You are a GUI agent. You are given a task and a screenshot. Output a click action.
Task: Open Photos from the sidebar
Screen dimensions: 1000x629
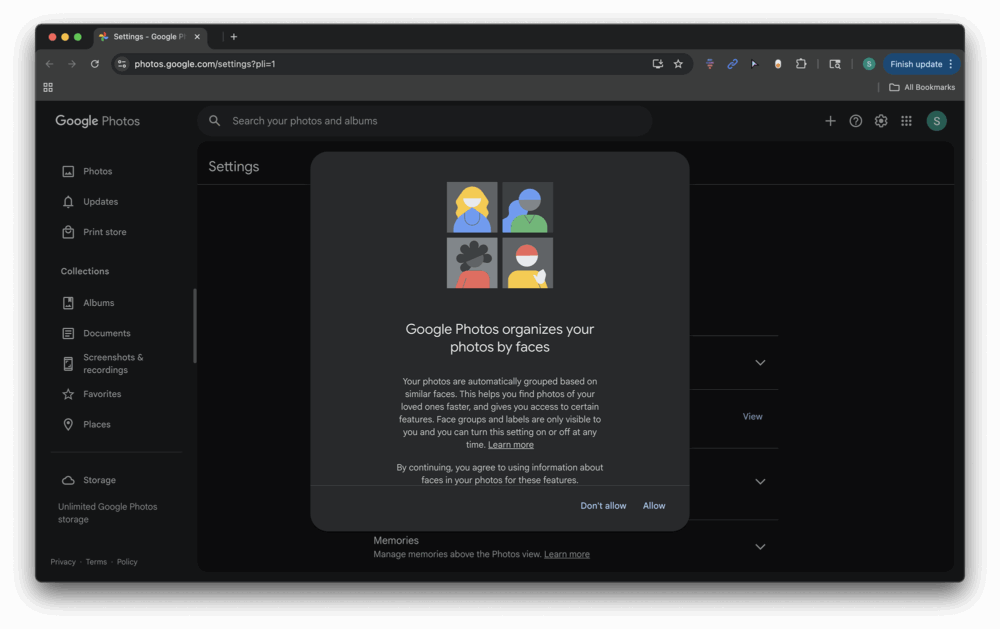(x=97, y=171)
